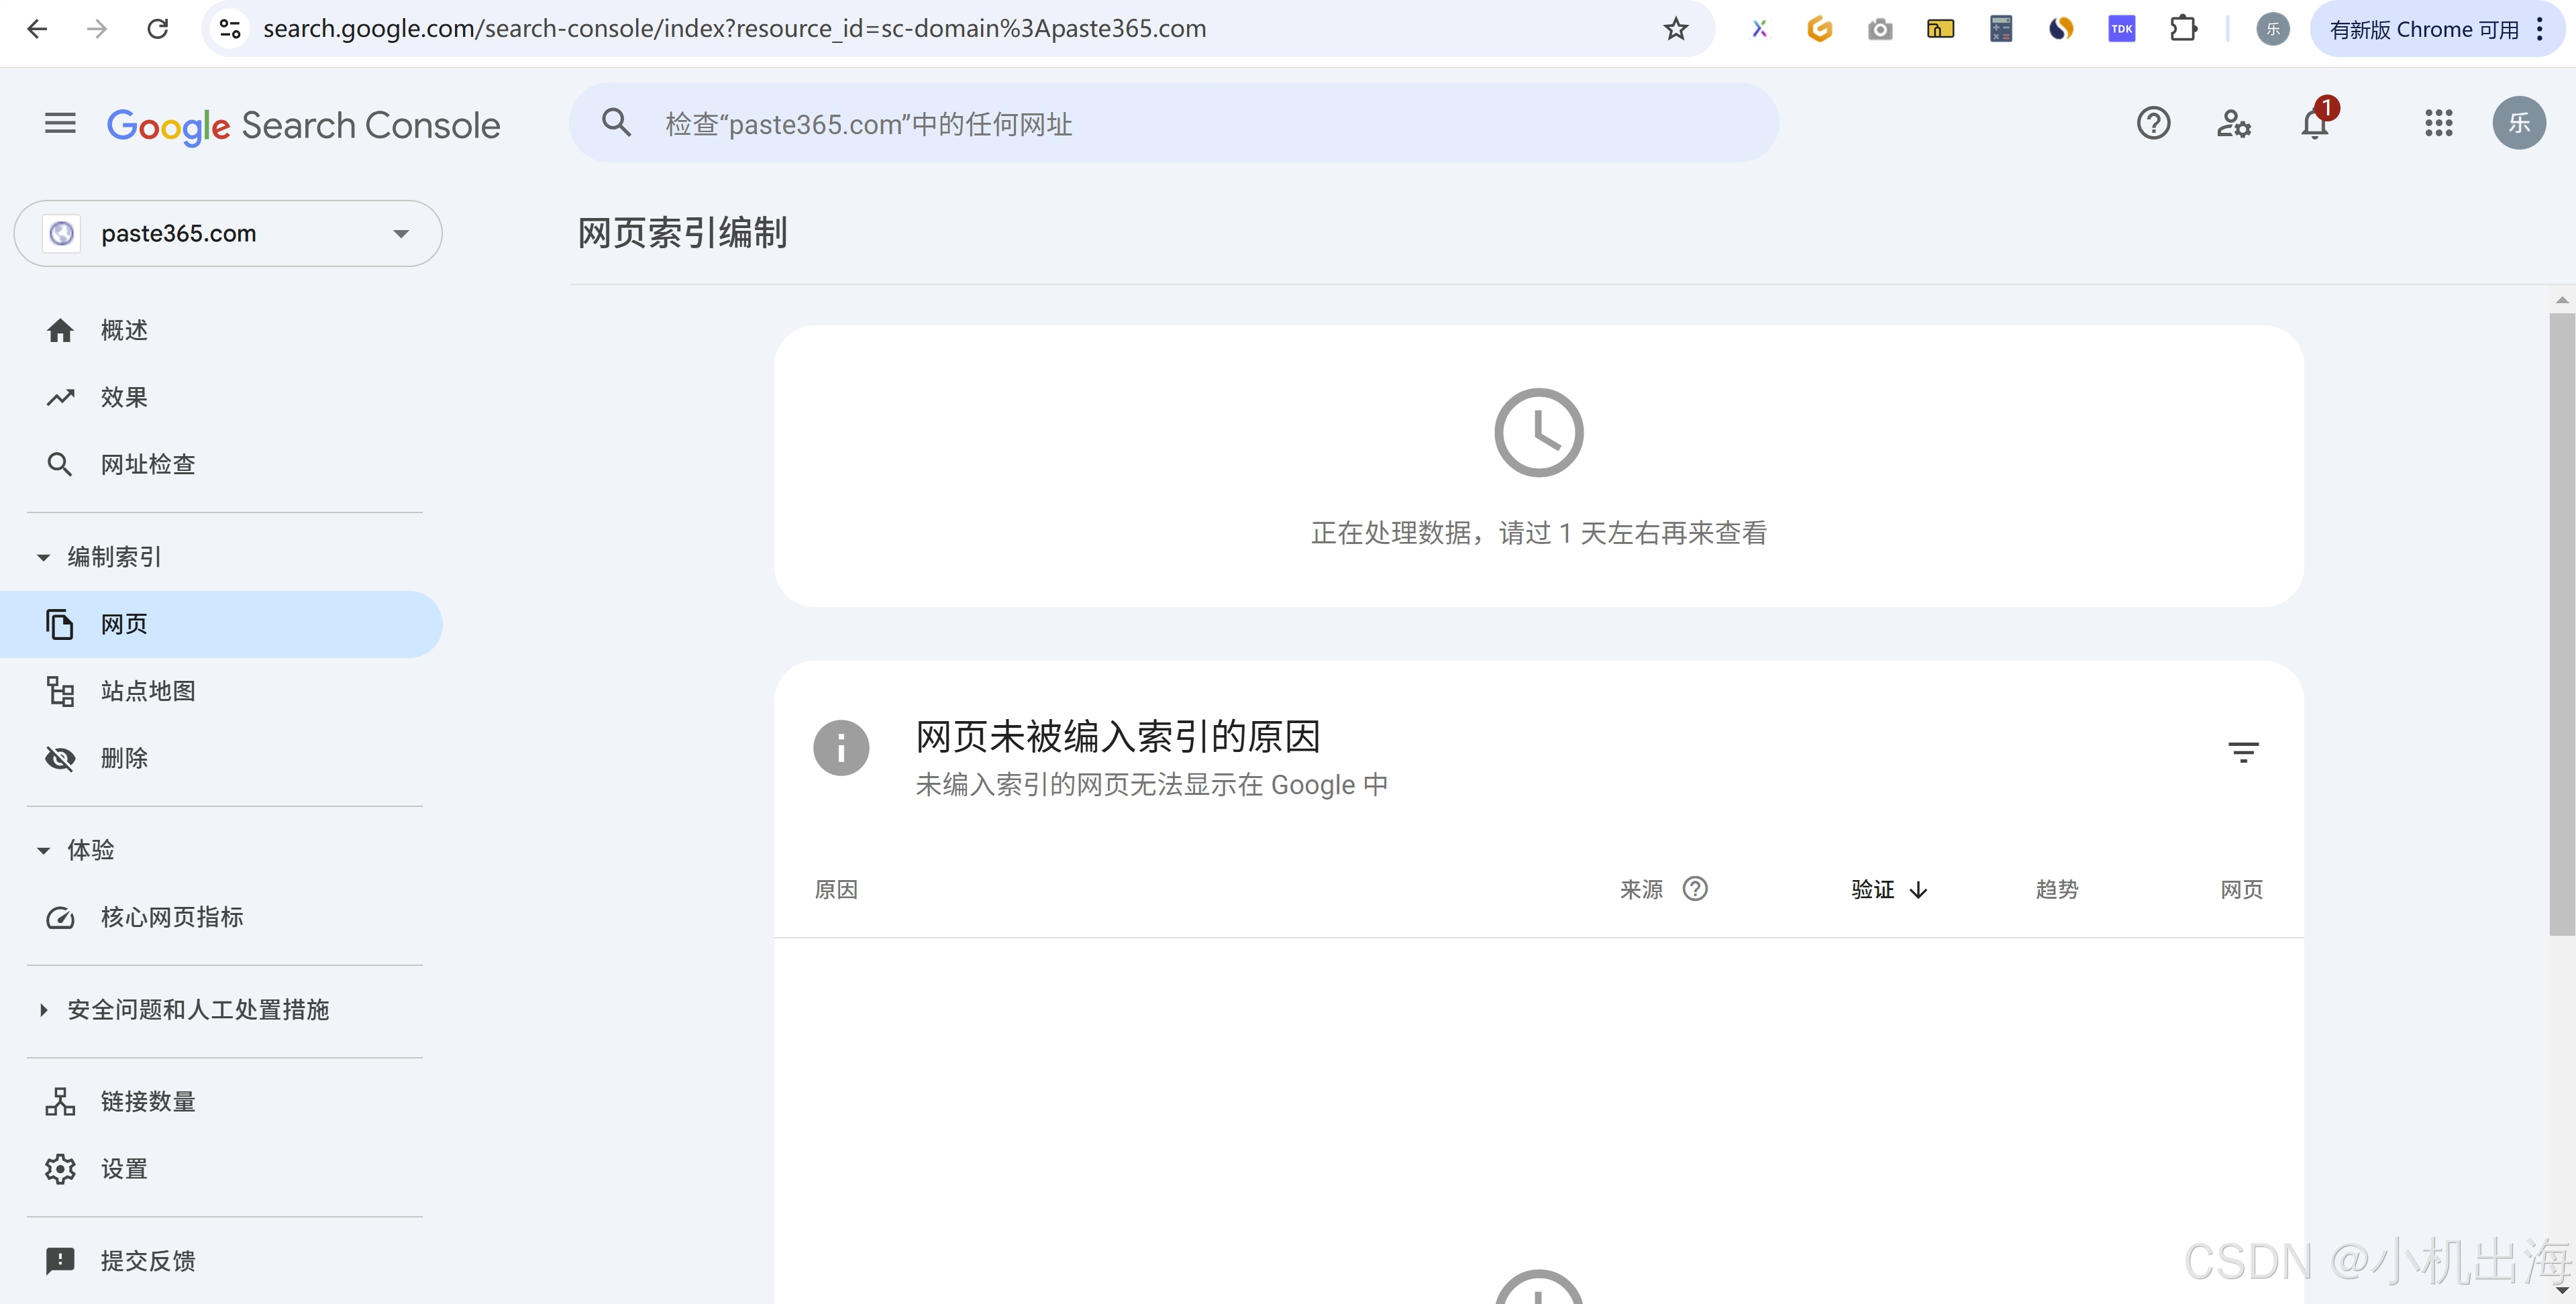
Task: Open the browser extensions puzzle icon
Action: [x=2183, y=29]
